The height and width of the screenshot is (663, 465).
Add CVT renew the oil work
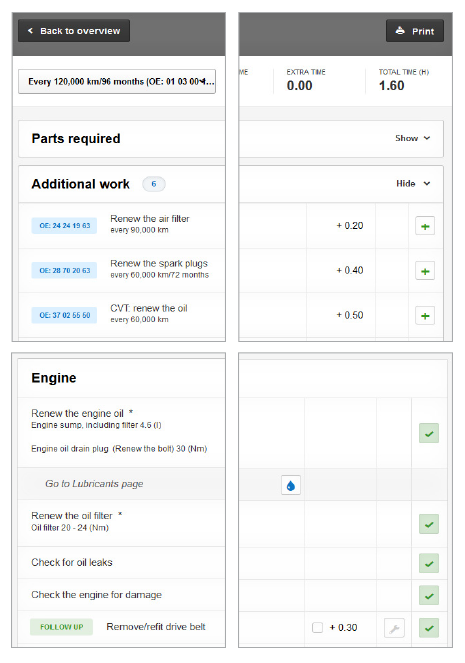[425, 316]
